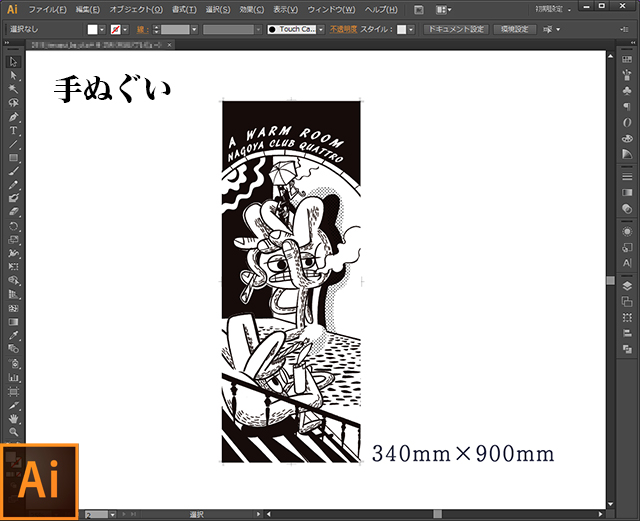Select the Line Segment tool
This screenshot has height=521, width=640.
pos(13,144)
